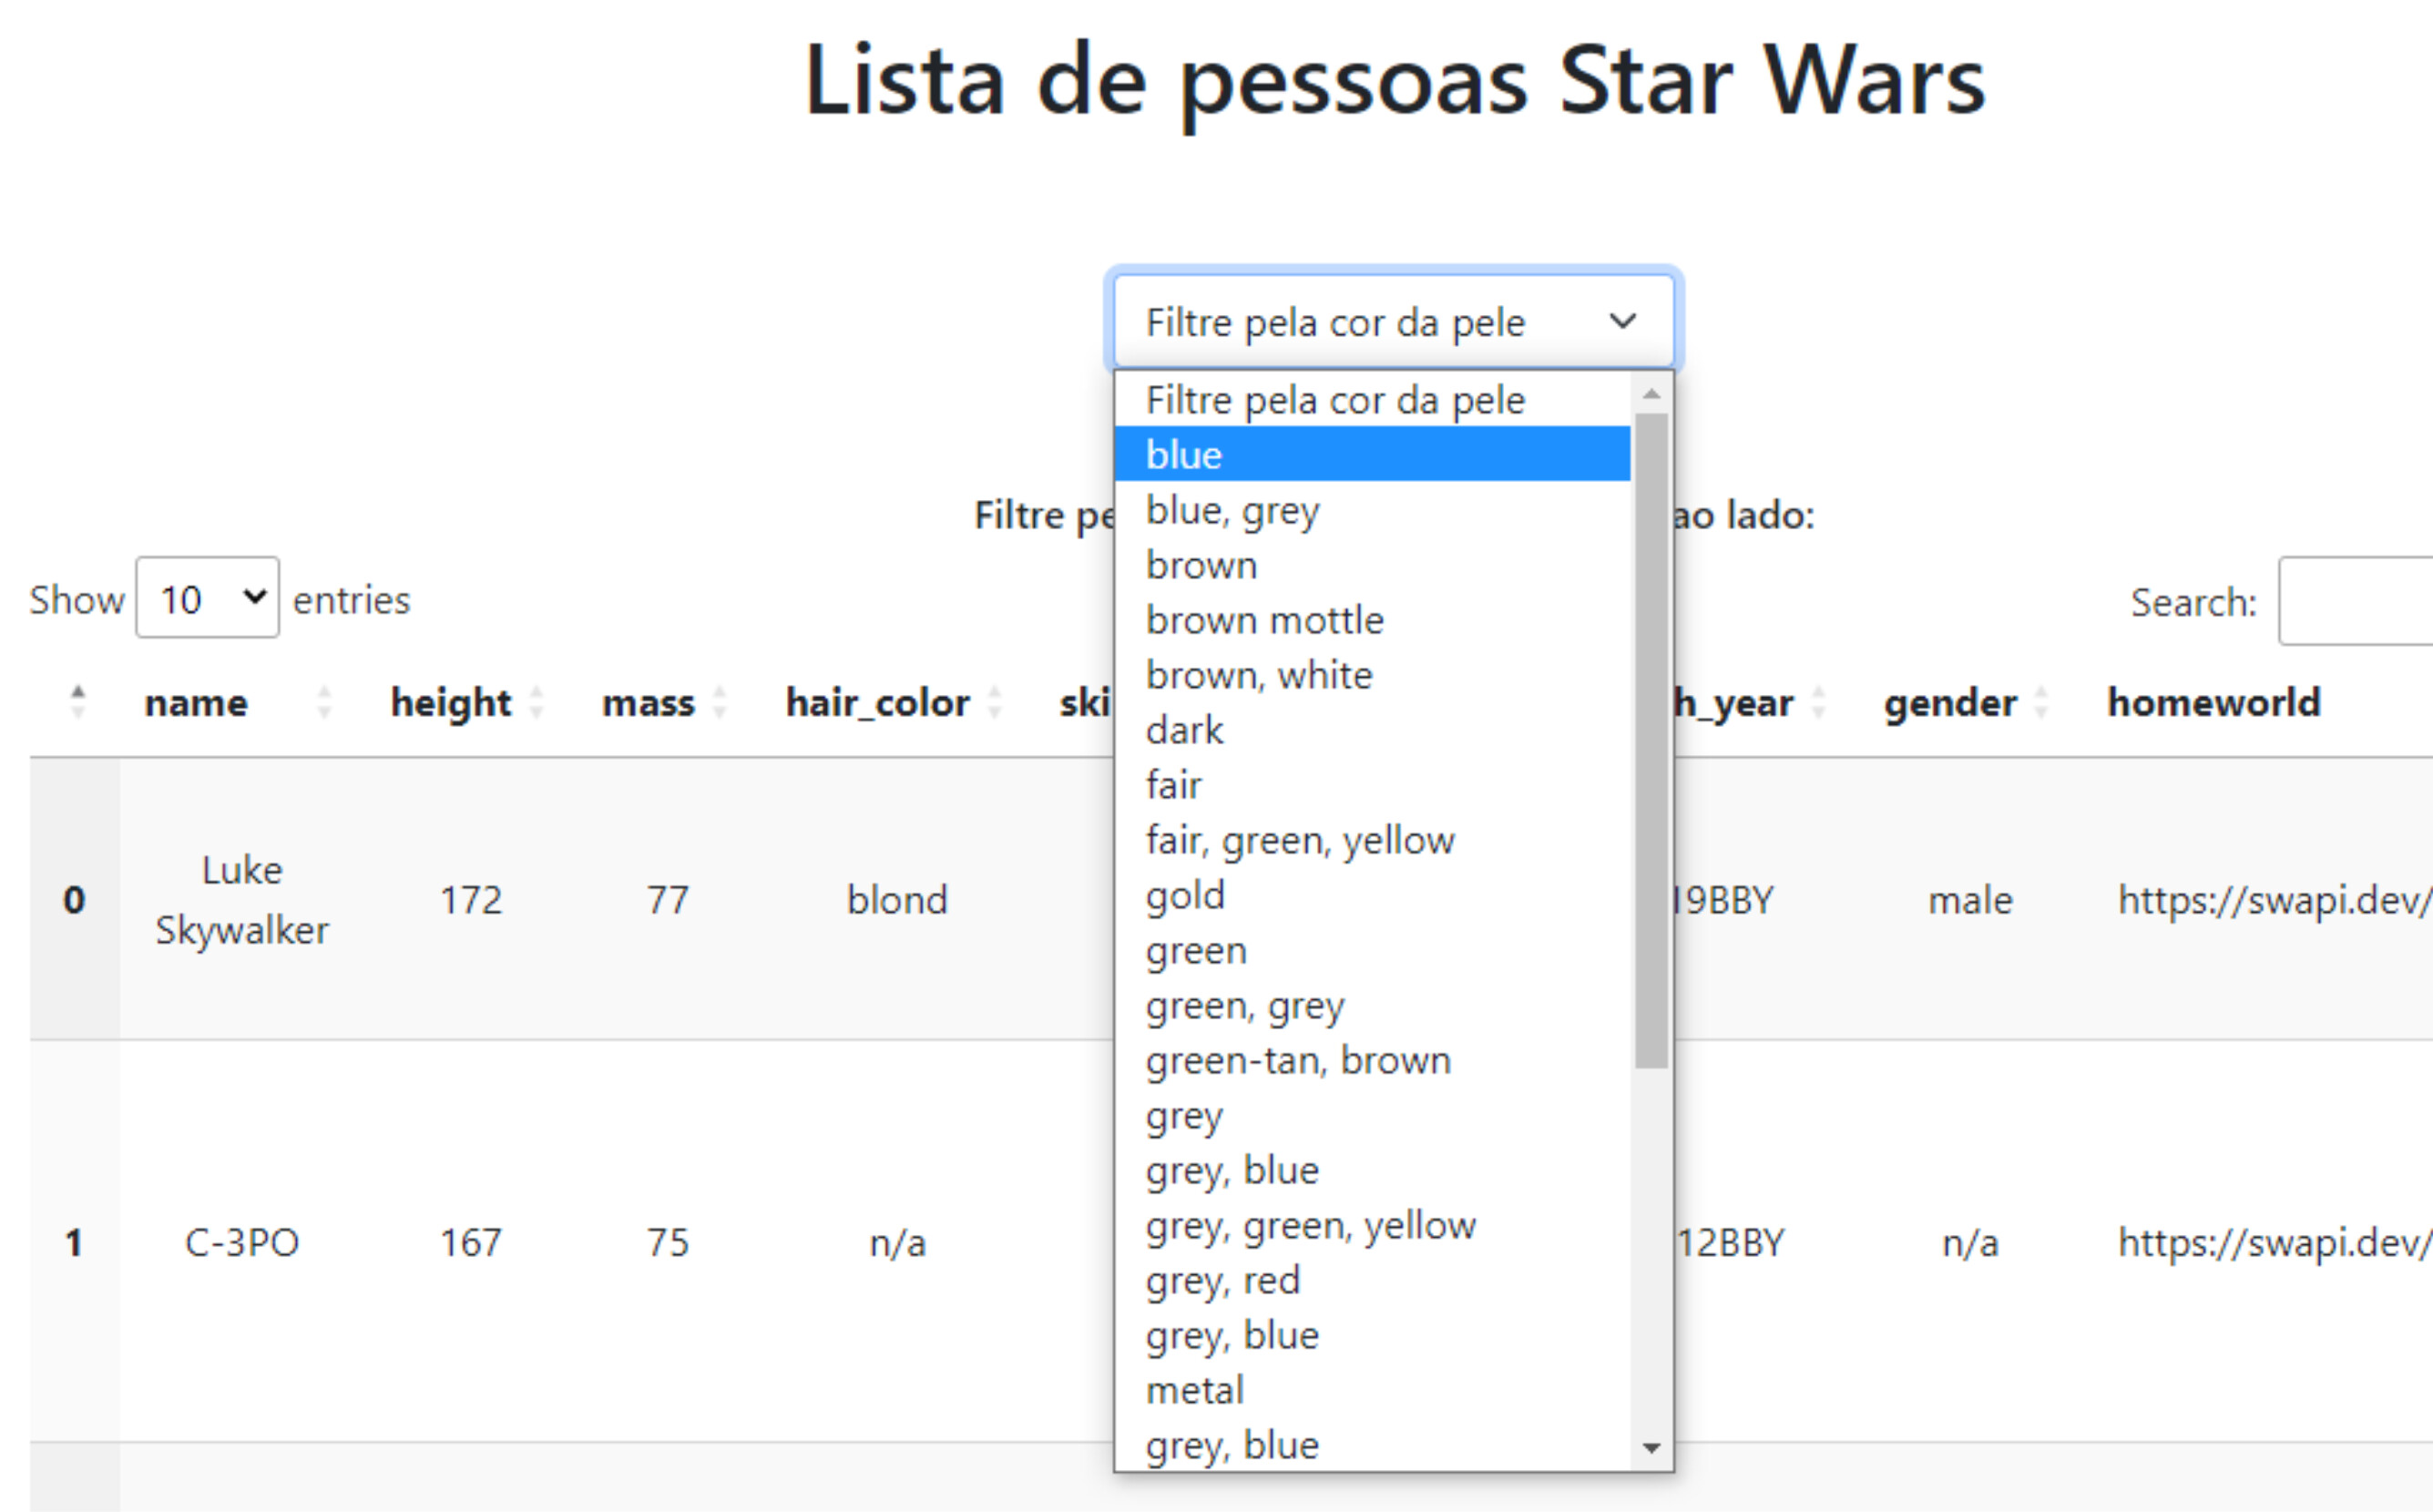The width and height of the screenshot is (2433, 1512).
Task: Choose the 'metal' option
Action: pyautogui.click(x=1372, y=1390)
